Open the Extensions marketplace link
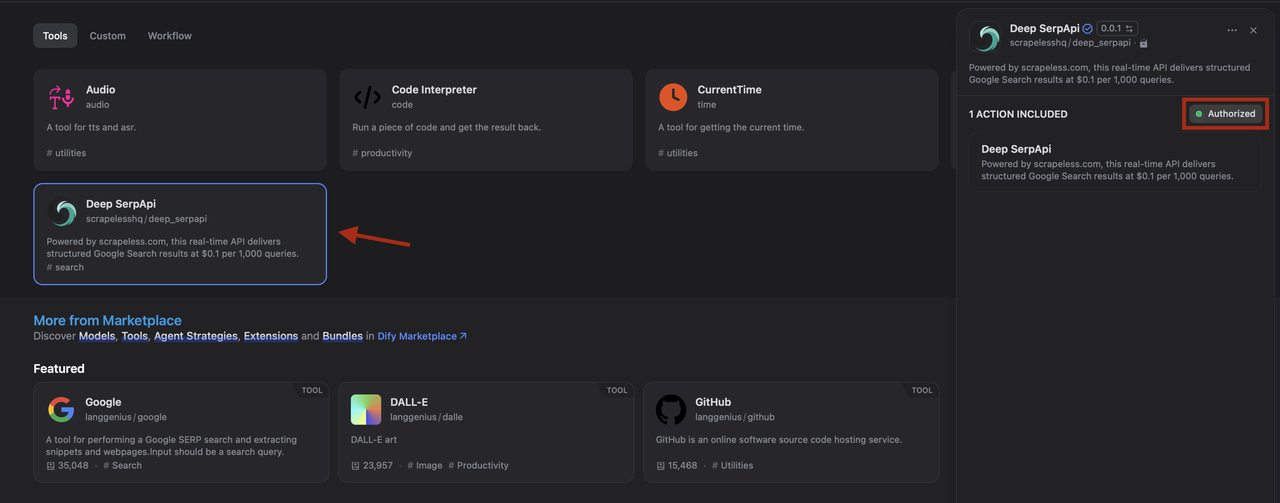 click(271, 336)
